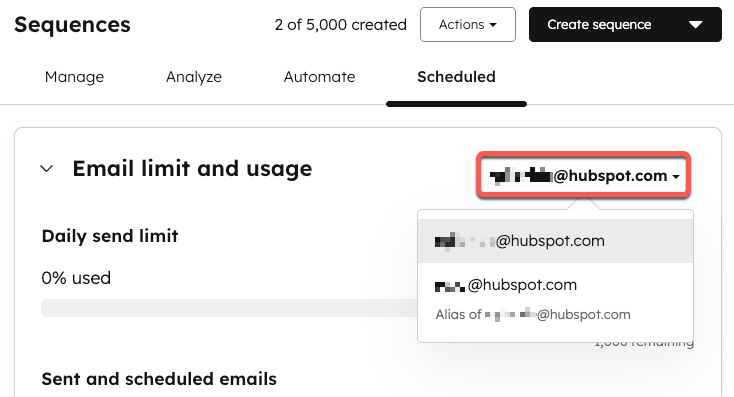Choose the first @hubspot.com email option
The height and width of the screenshot is (397, 734).
click(555, 241)
